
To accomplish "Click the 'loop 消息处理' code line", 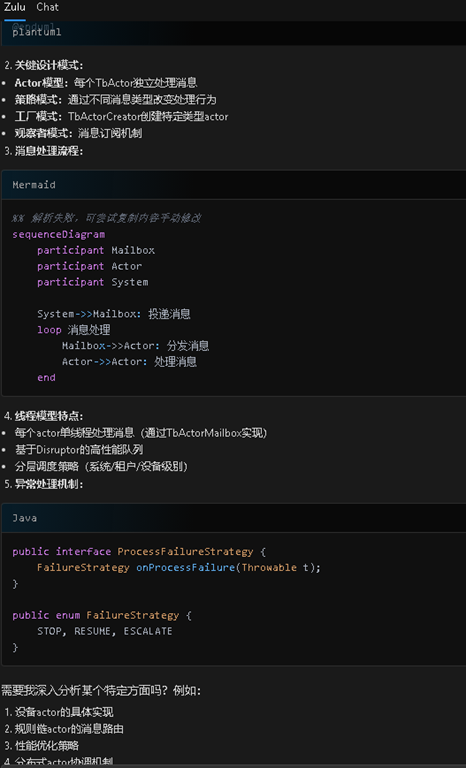I will tap(74, 330).
